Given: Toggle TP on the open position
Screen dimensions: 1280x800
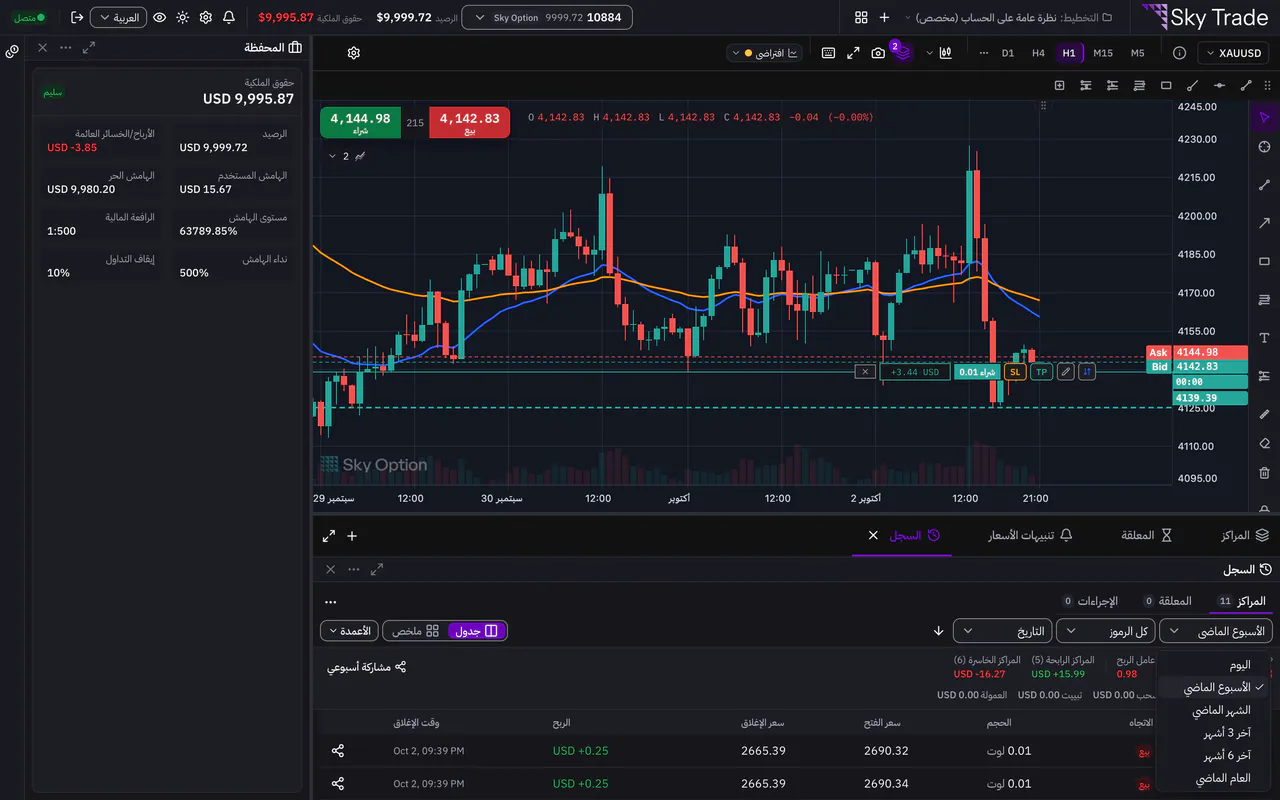Looking at the screenshot, I should coord(1041,372).
